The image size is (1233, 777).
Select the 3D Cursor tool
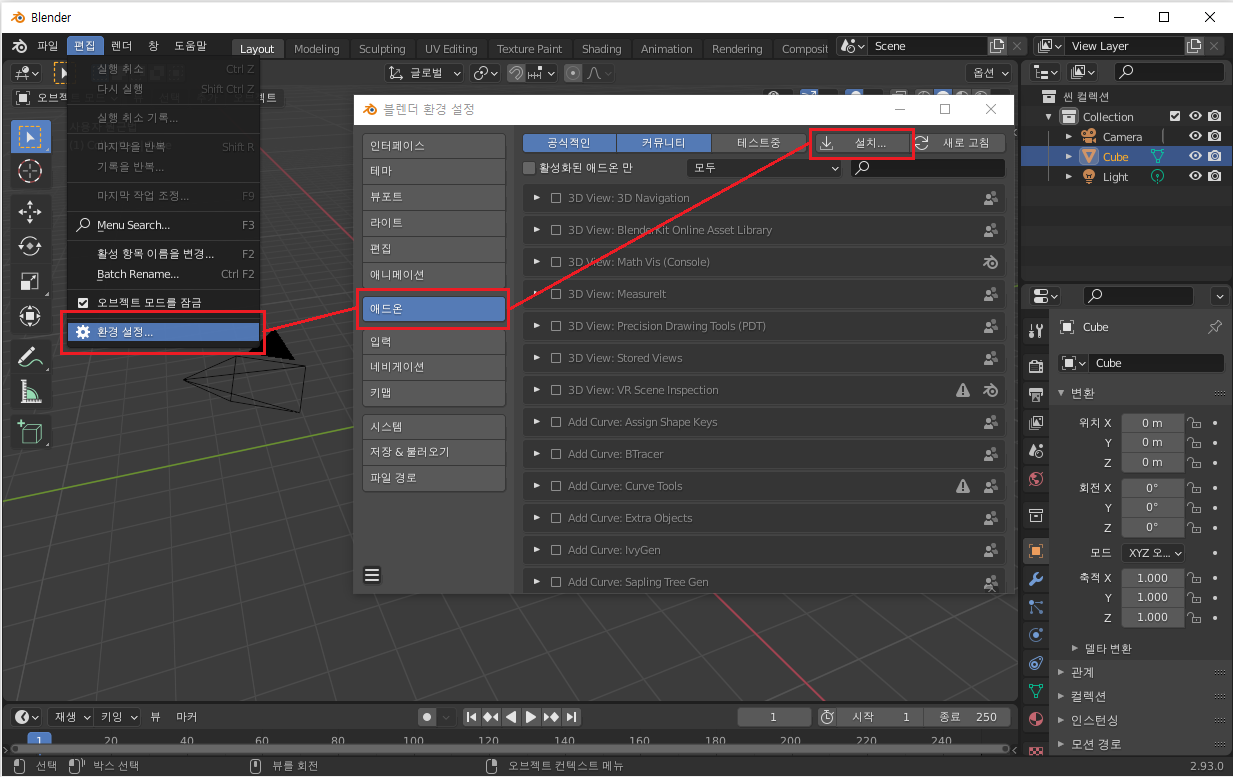coord(30,172)
